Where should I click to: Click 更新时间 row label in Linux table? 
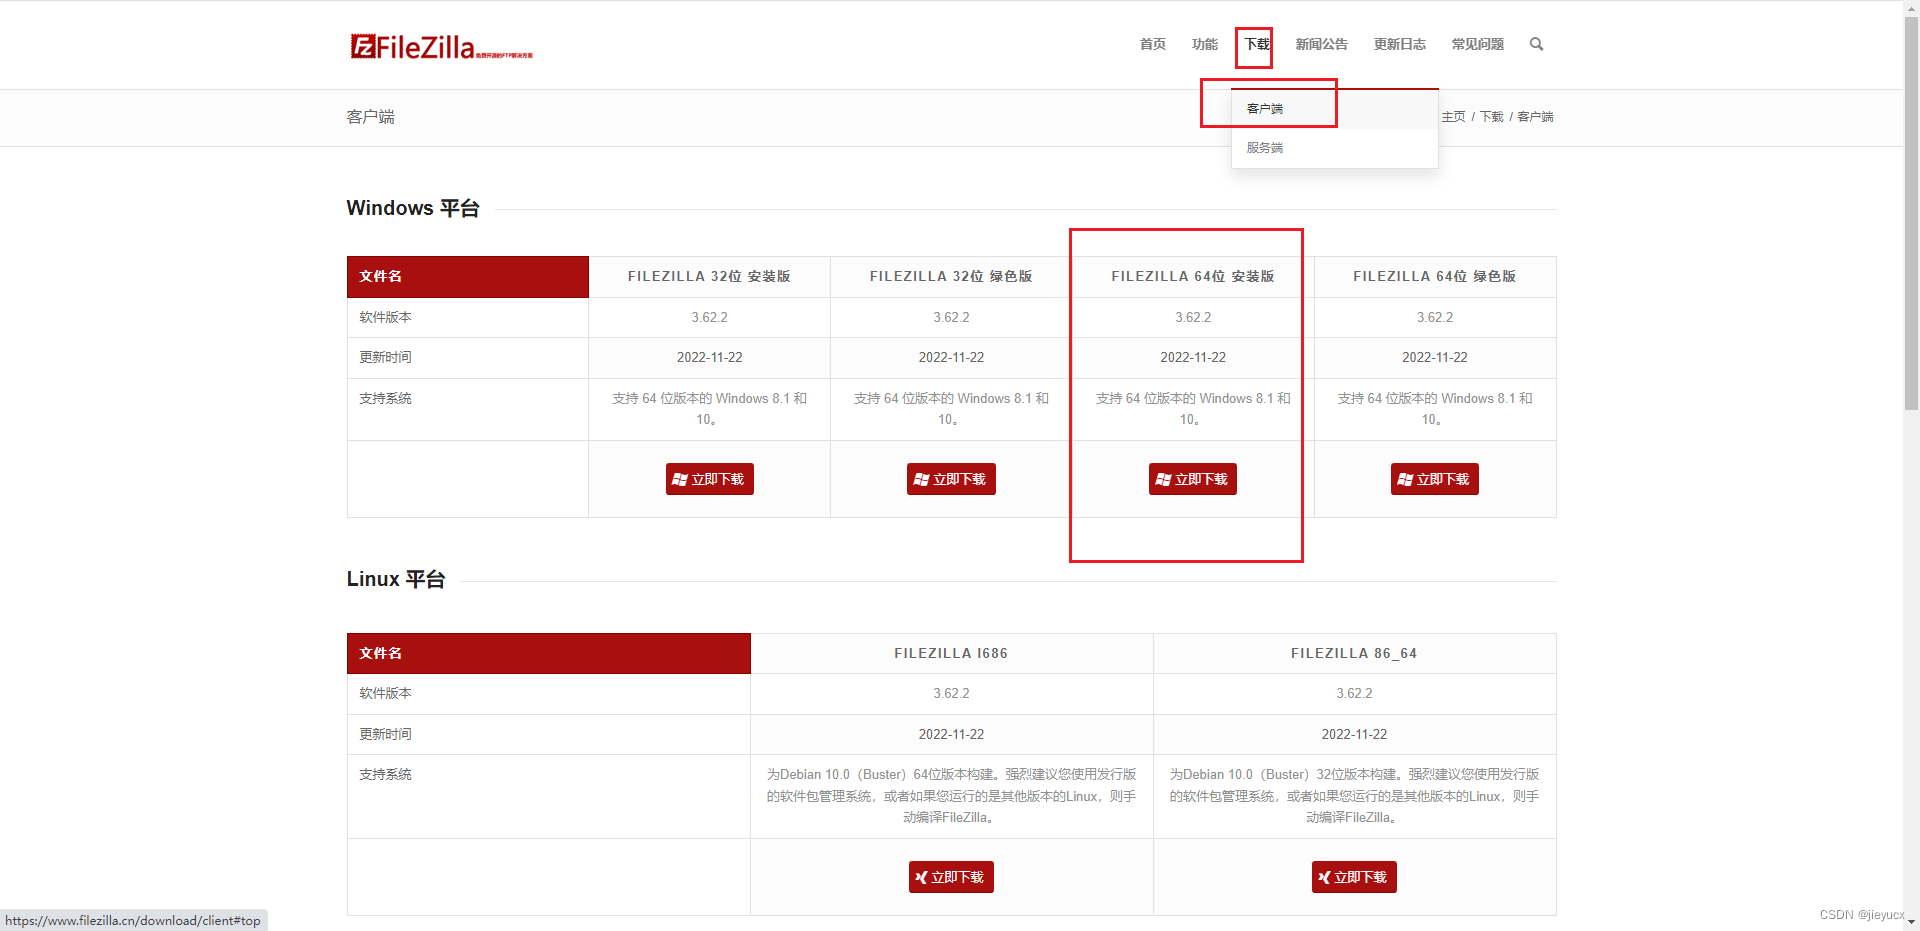[385, 734]
